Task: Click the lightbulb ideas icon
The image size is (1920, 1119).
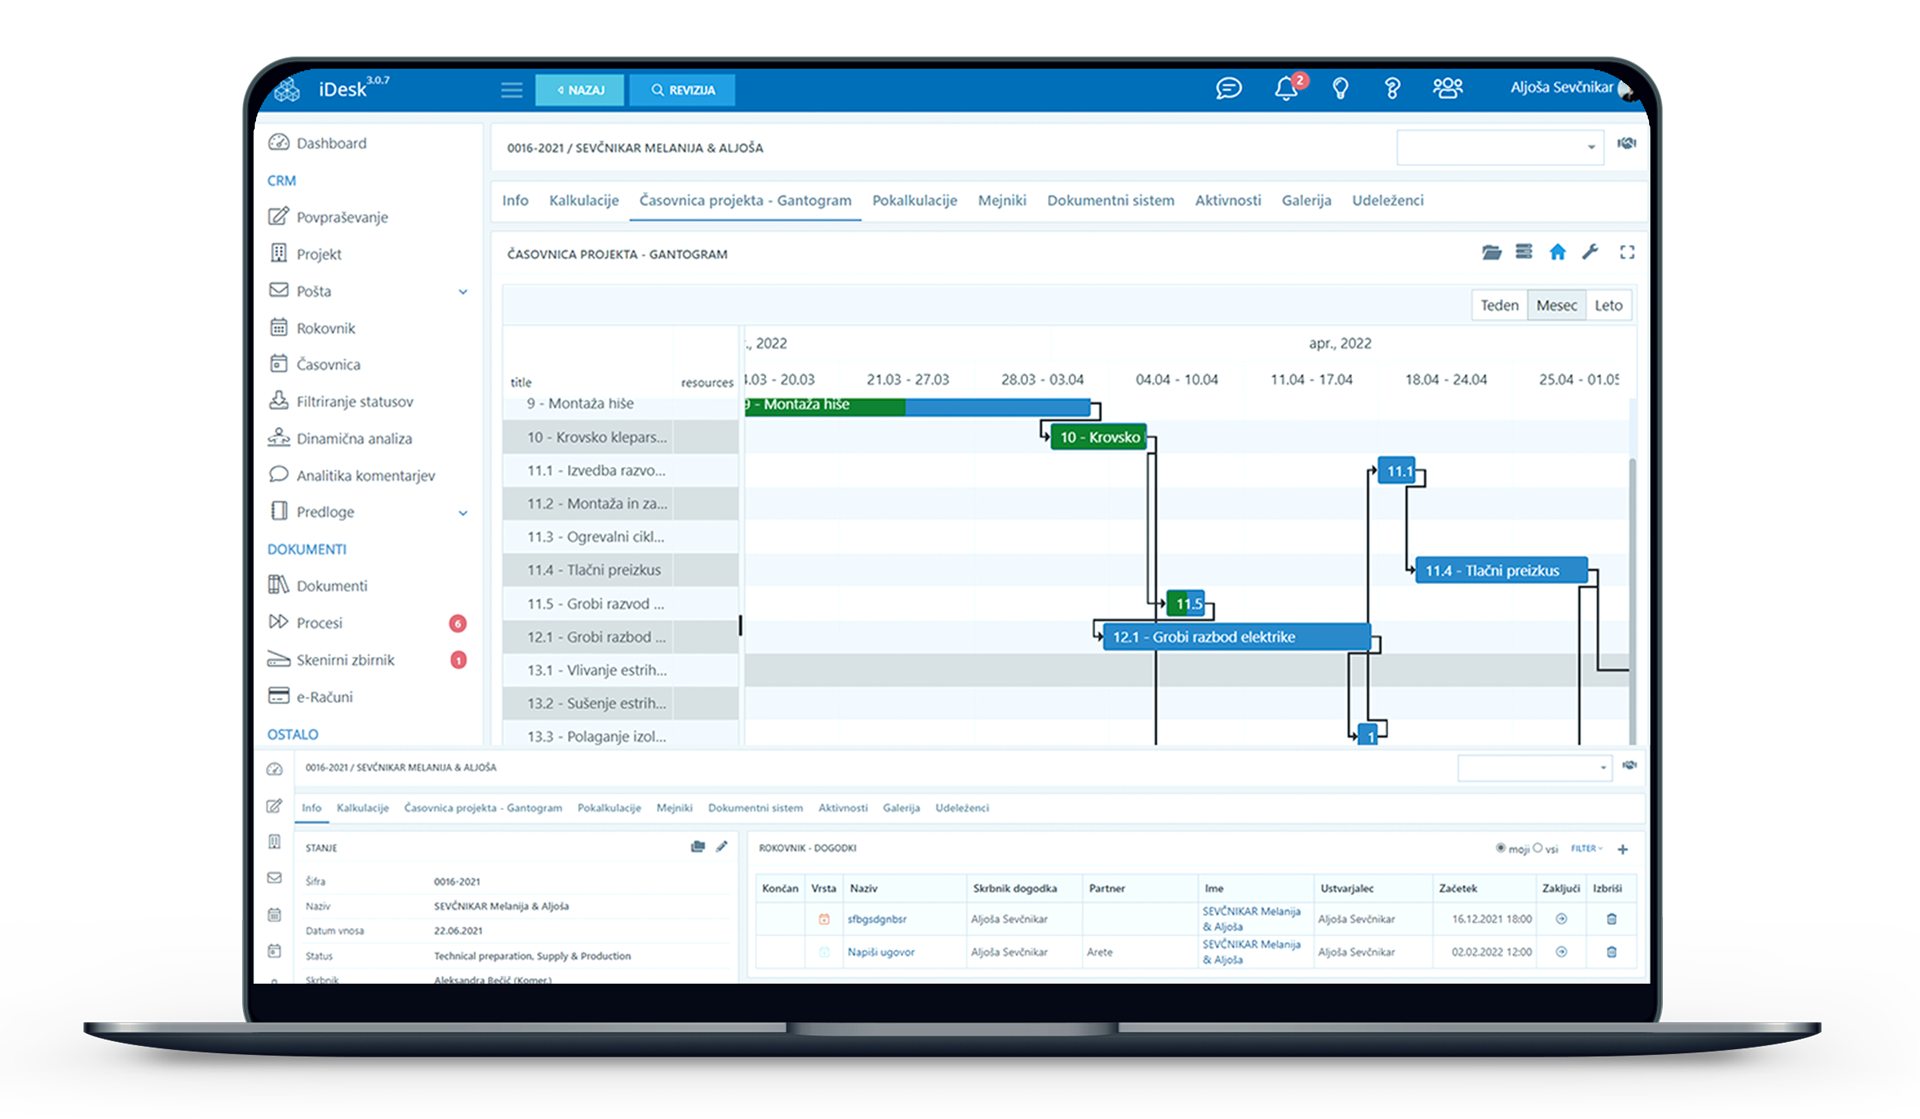Action: [x=1340, y=89]
